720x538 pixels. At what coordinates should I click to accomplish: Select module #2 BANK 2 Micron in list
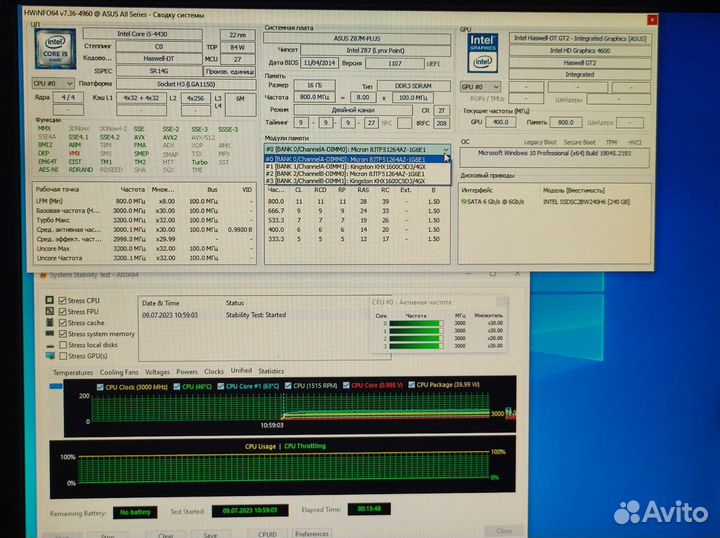pyautogui.click(x=357, y=174)
